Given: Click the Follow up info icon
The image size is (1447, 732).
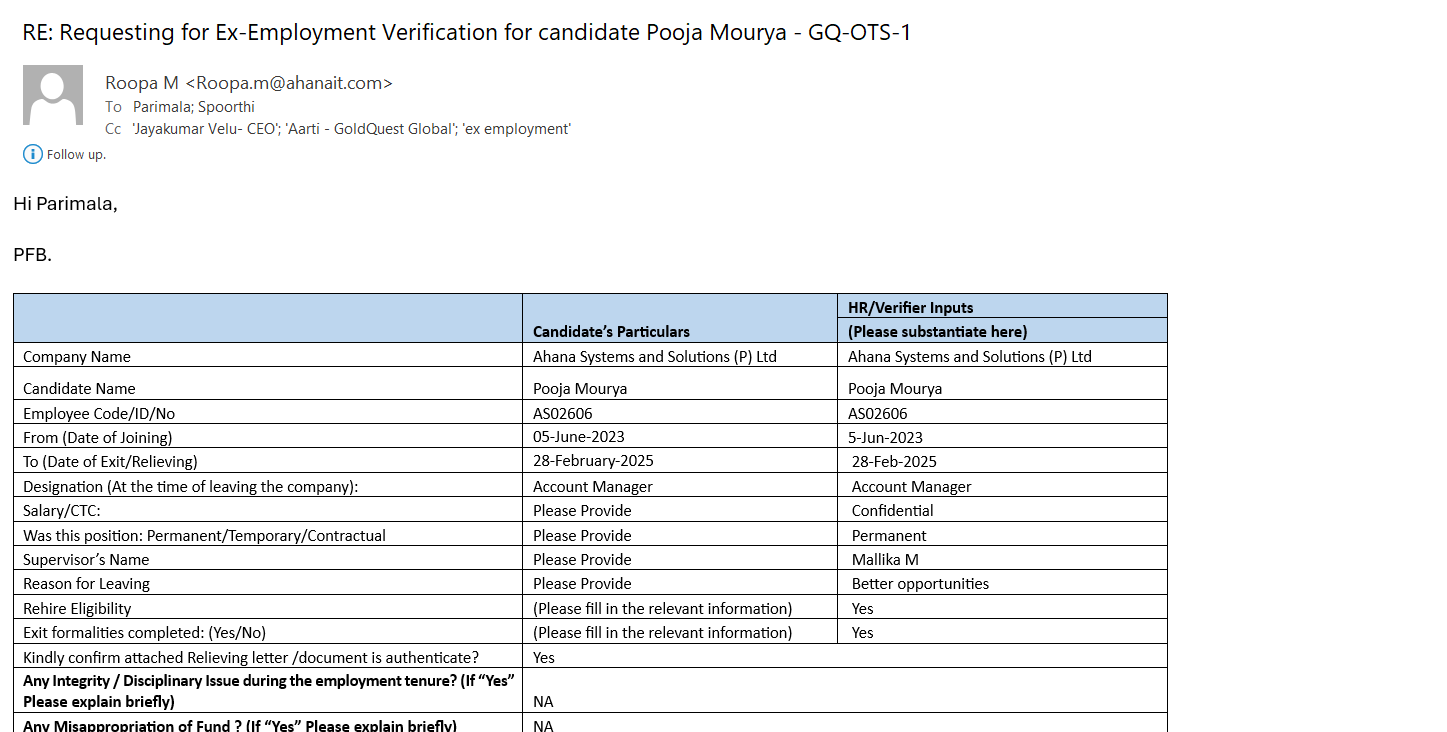Looking at the screenshot, I should click(x=33, y=154).
